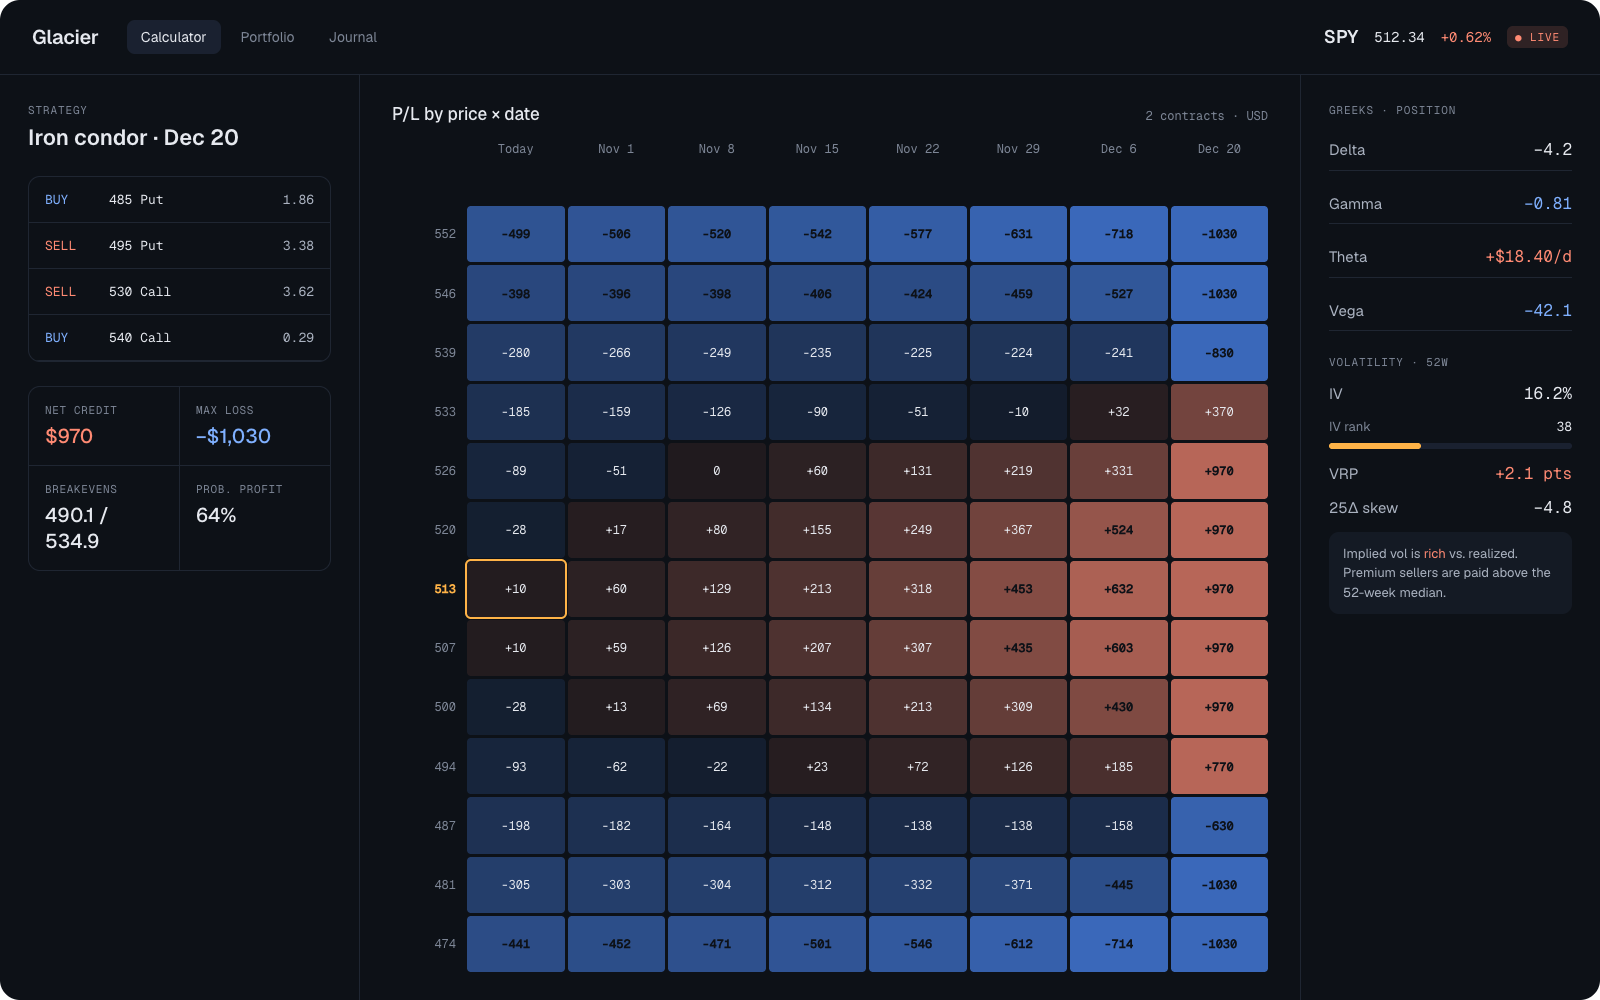
Task: Click the 474 price row label
Action: [445, 944]
